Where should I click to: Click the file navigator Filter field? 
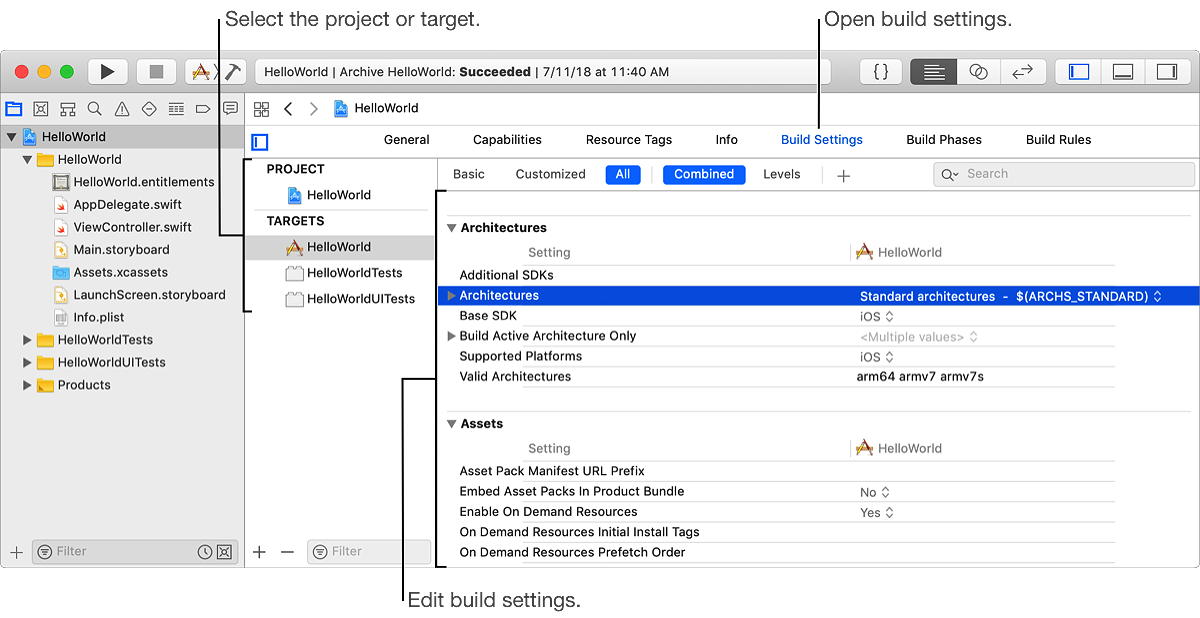click(x=134, y=552)
